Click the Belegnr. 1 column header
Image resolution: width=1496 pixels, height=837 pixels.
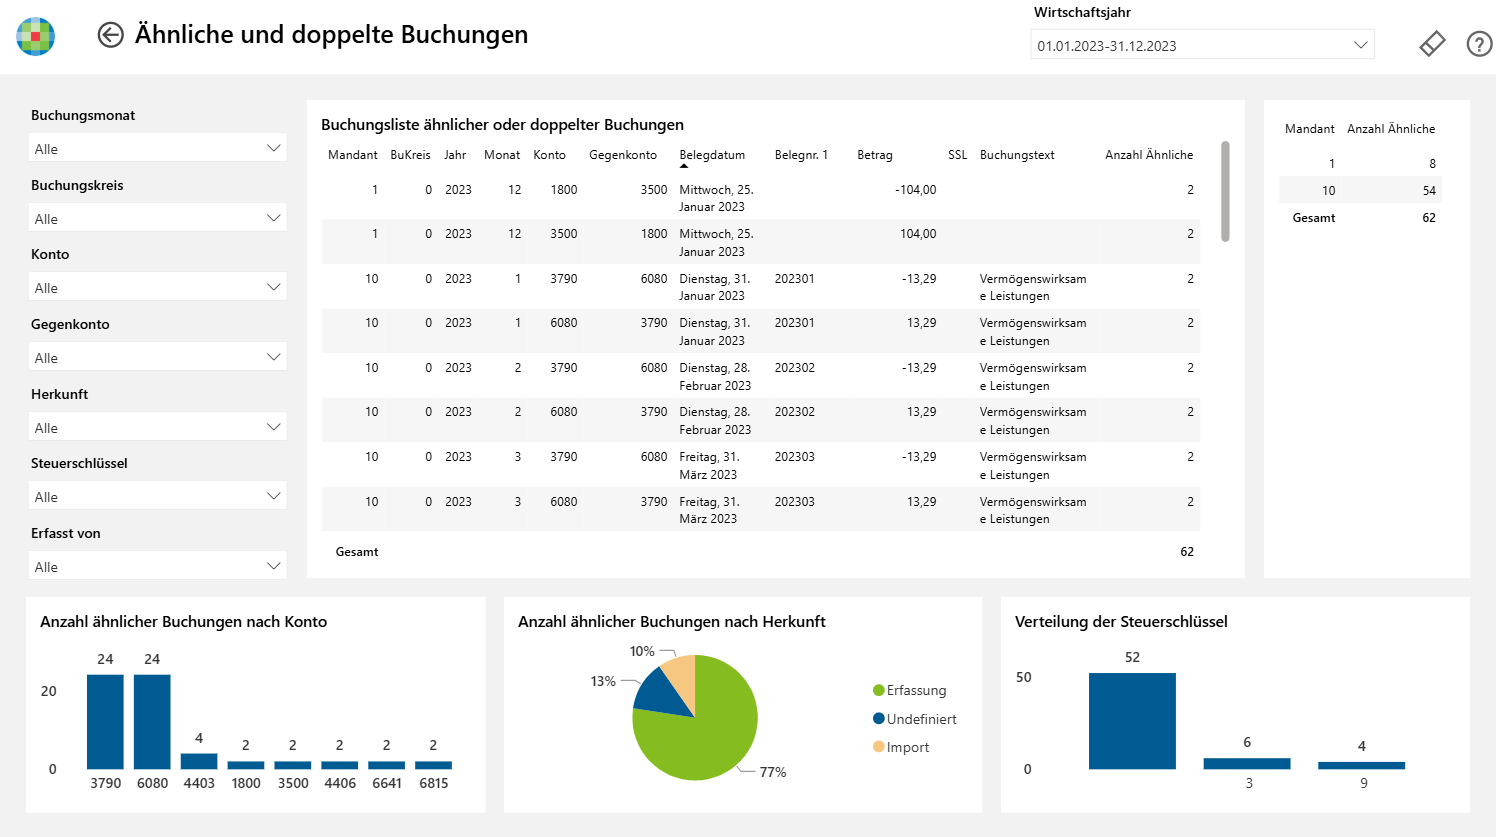point(801,155)
